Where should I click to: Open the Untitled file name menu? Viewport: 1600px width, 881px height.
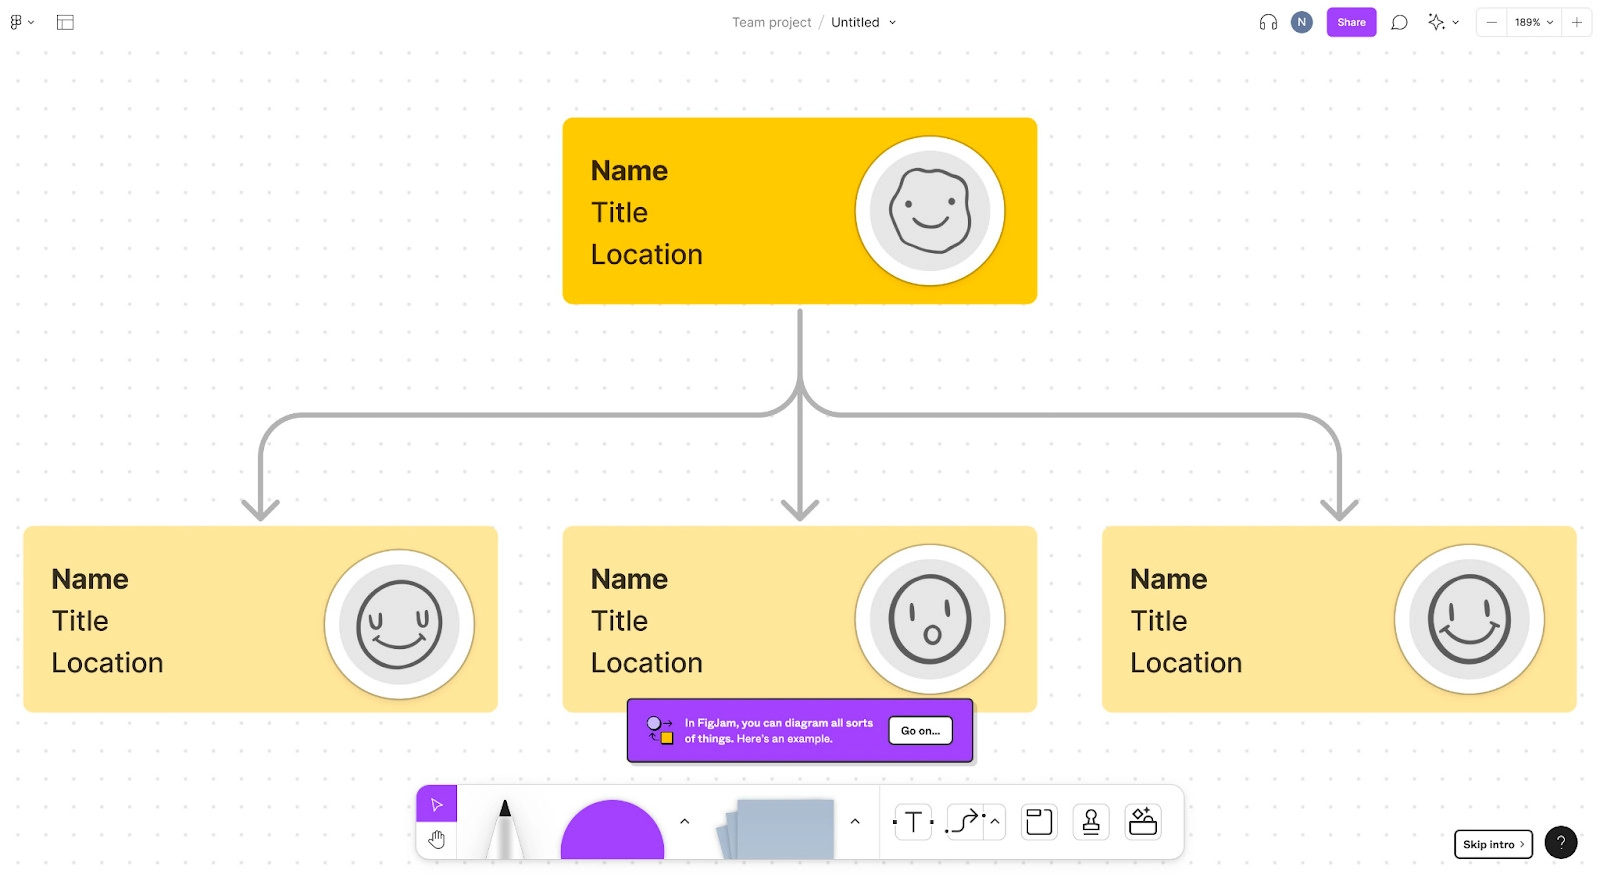[864, 22]
